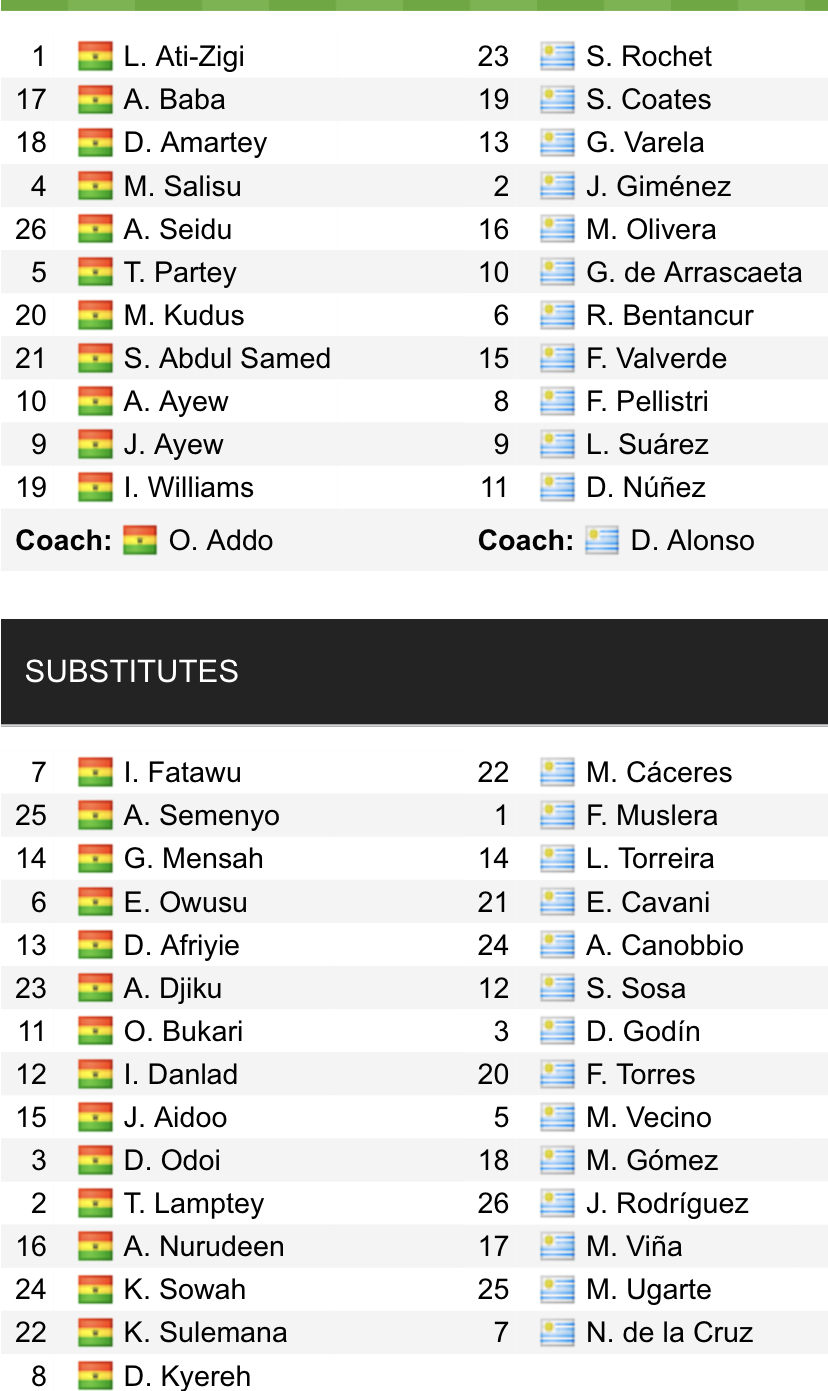Click Uruguay flag beside S. Rochet
Screen dimensions: 828x1391
point(557,56)
